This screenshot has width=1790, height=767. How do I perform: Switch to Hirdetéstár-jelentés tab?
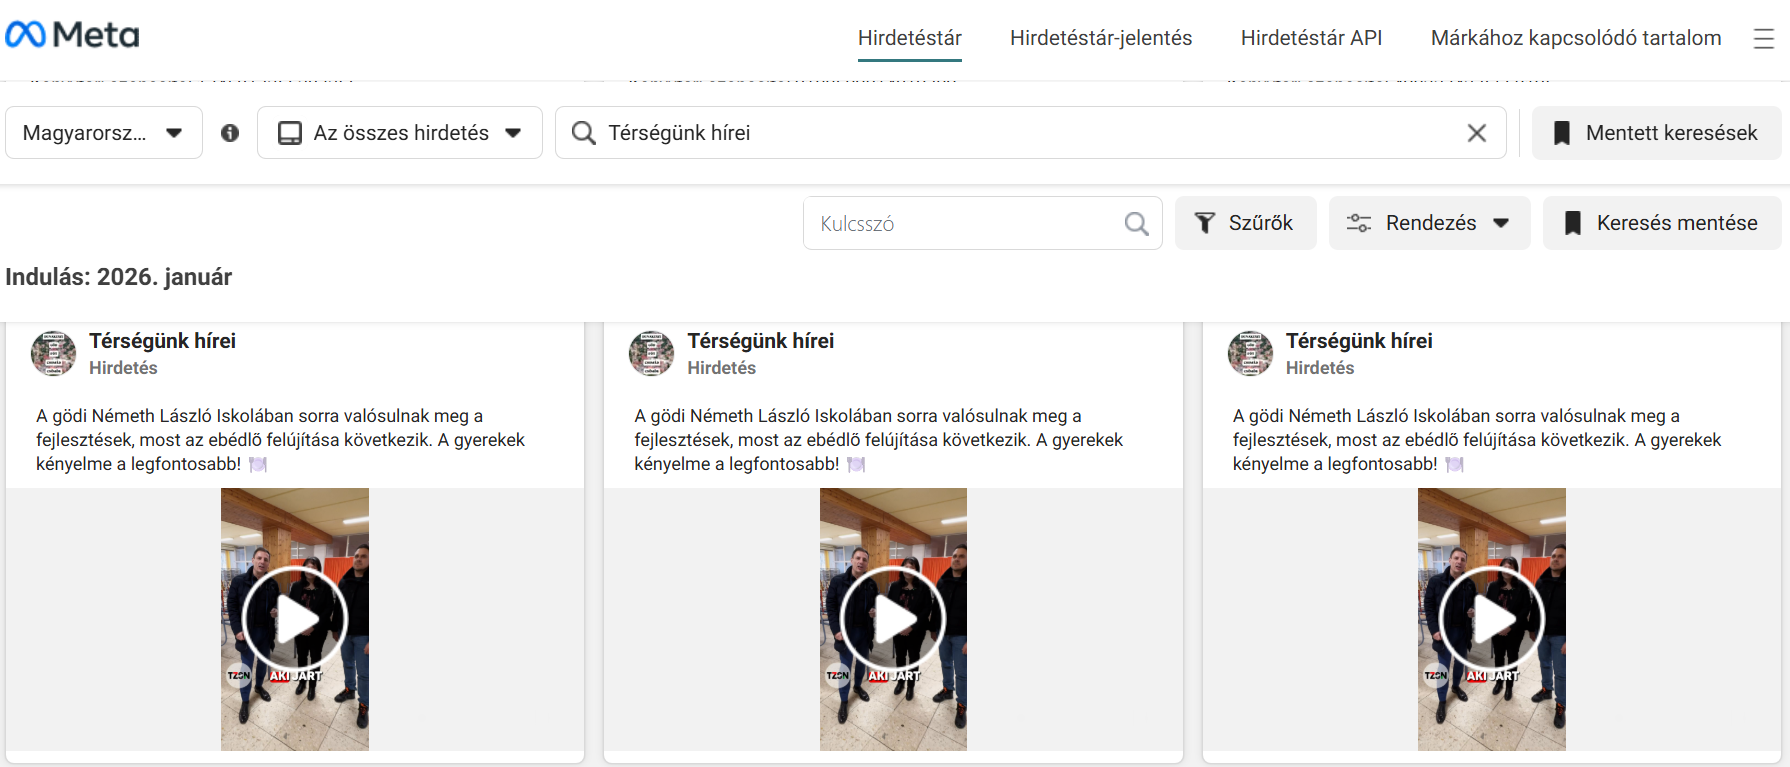click(x=1100, y=38)
